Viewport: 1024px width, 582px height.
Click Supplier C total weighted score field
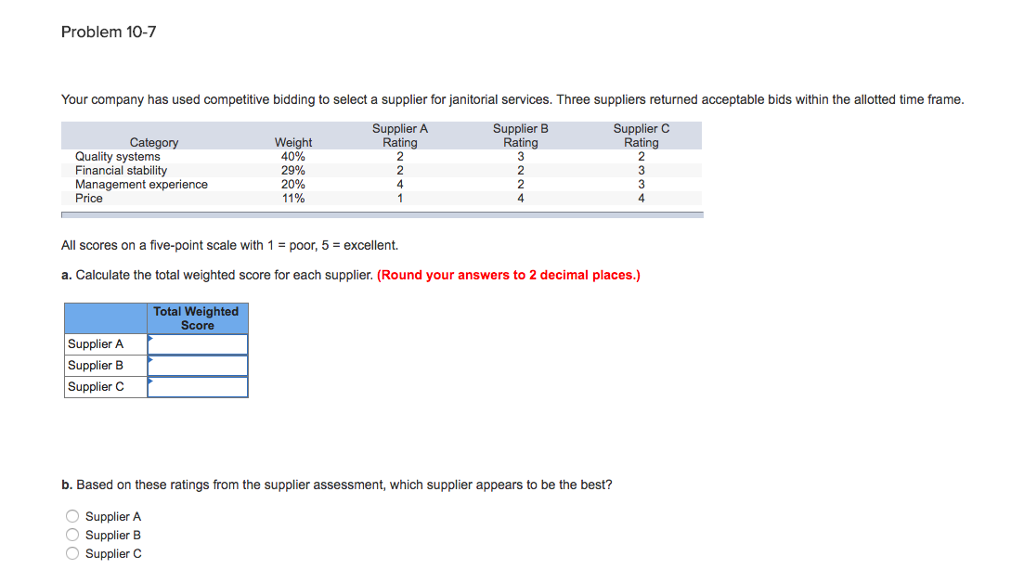coord(197,387)
